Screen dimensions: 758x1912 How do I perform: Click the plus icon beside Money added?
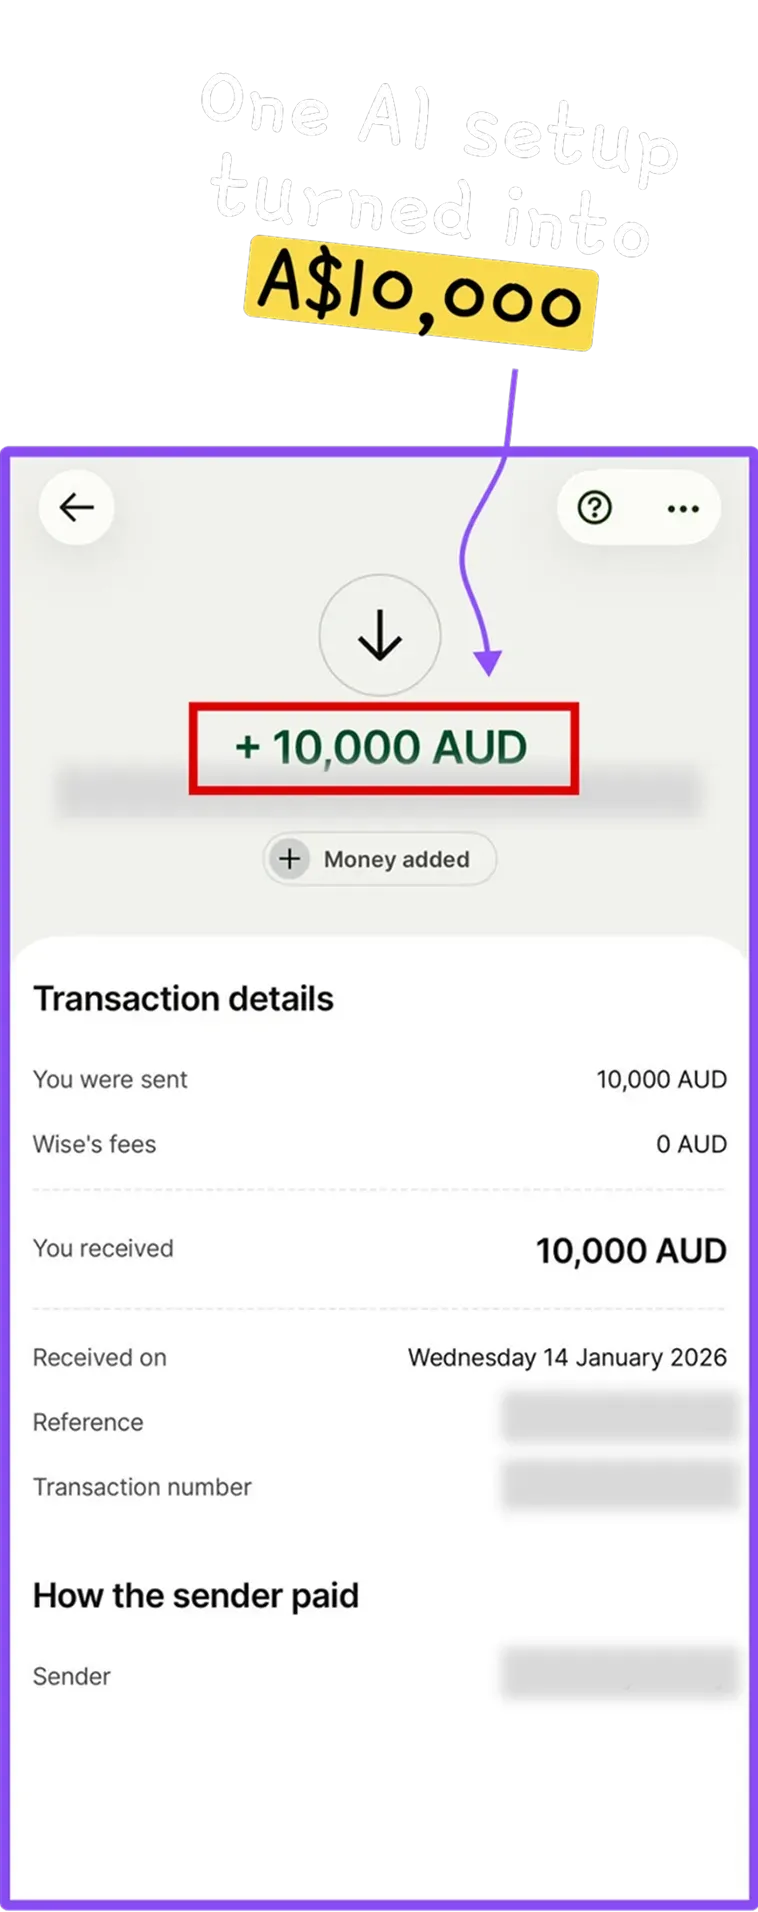tap(290, 859)
